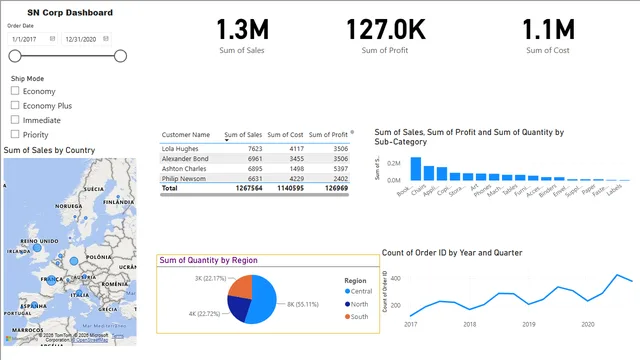Click the end date field 12/31/2020

86,39
